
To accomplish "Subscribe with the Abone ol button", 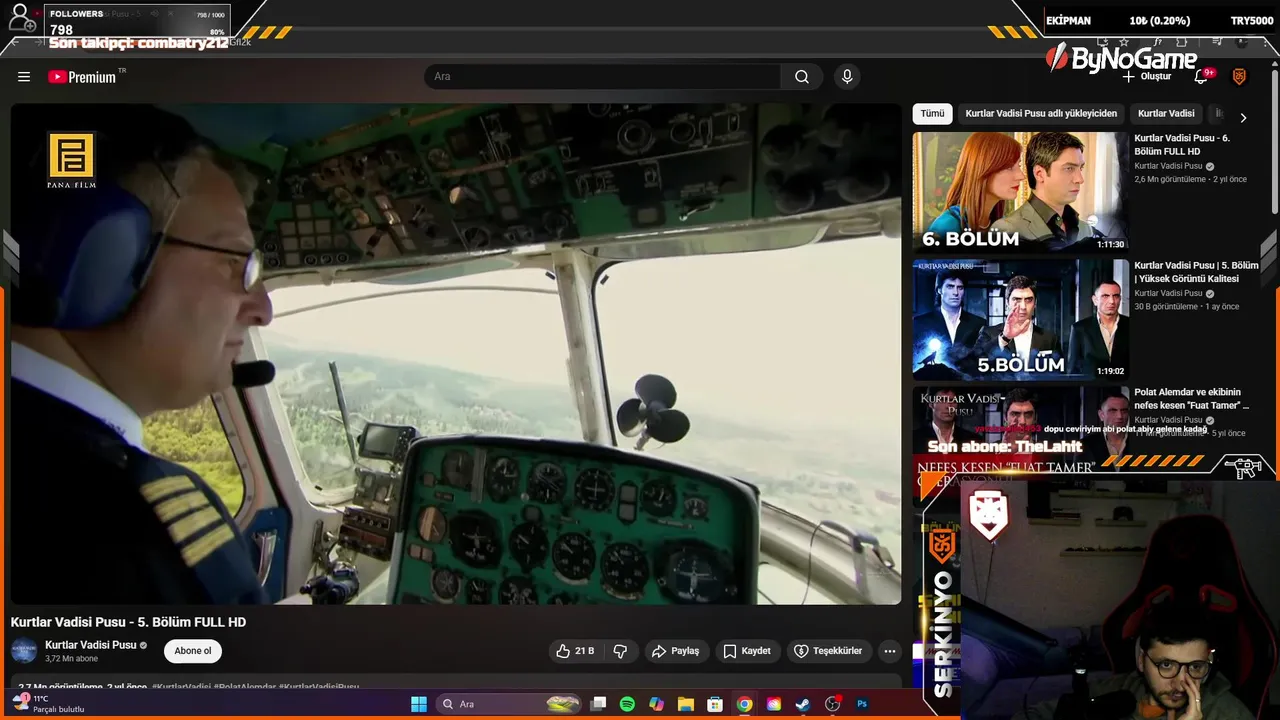I will pyautogui.click(x=193, y=651).
